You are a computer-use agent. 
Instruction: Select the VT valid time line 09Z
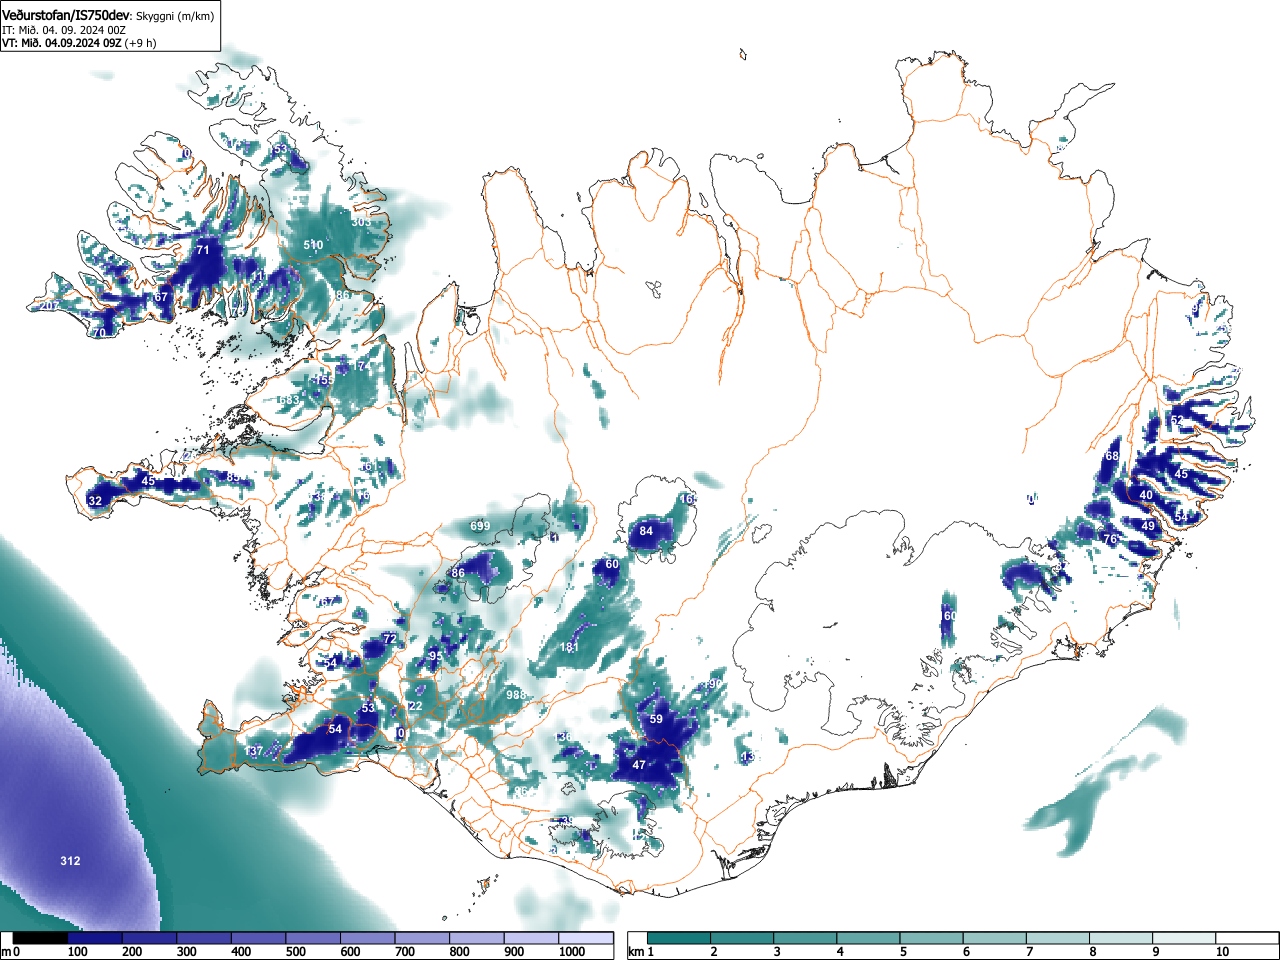click(79, 43)
